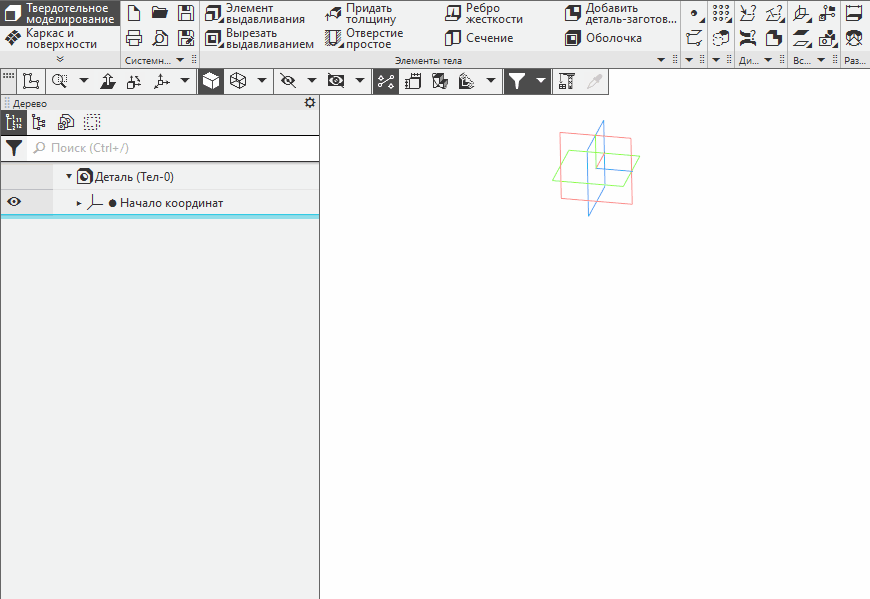The height and width of the screenshot is (599, 870).
Task: Toggle visibility eye for Начало координат
Action: coord(14,202)
